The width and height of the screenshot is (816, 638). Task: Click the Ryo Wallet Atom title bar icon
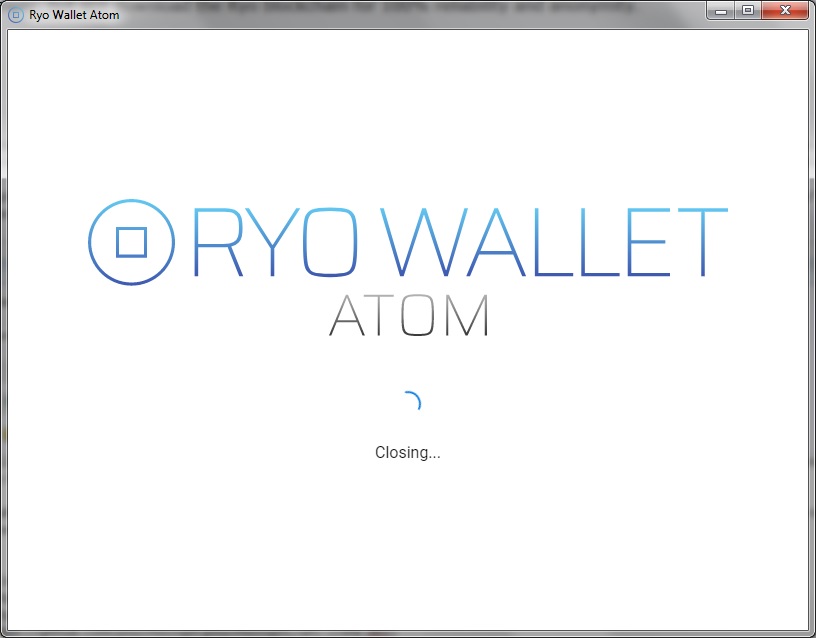pyautogui.click(x=16, y=15)
